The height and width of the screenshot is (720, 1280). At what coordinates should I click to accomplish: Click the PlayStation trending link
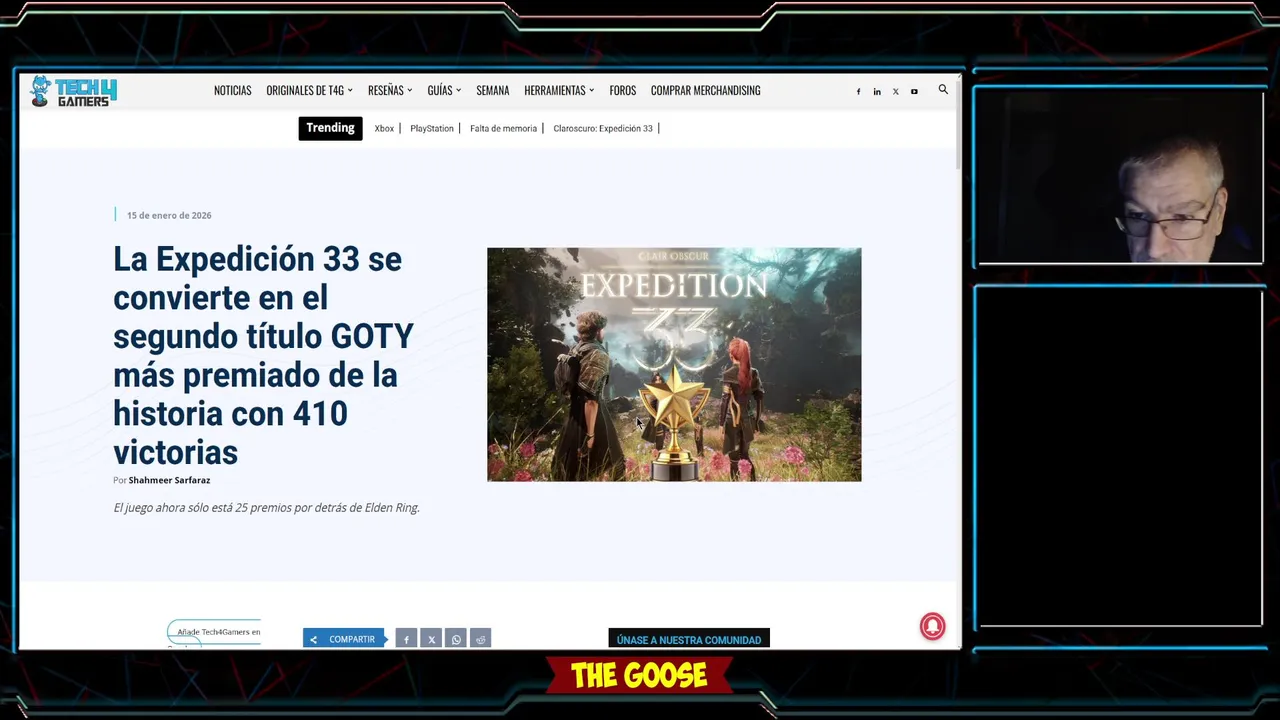pos(432,128)
